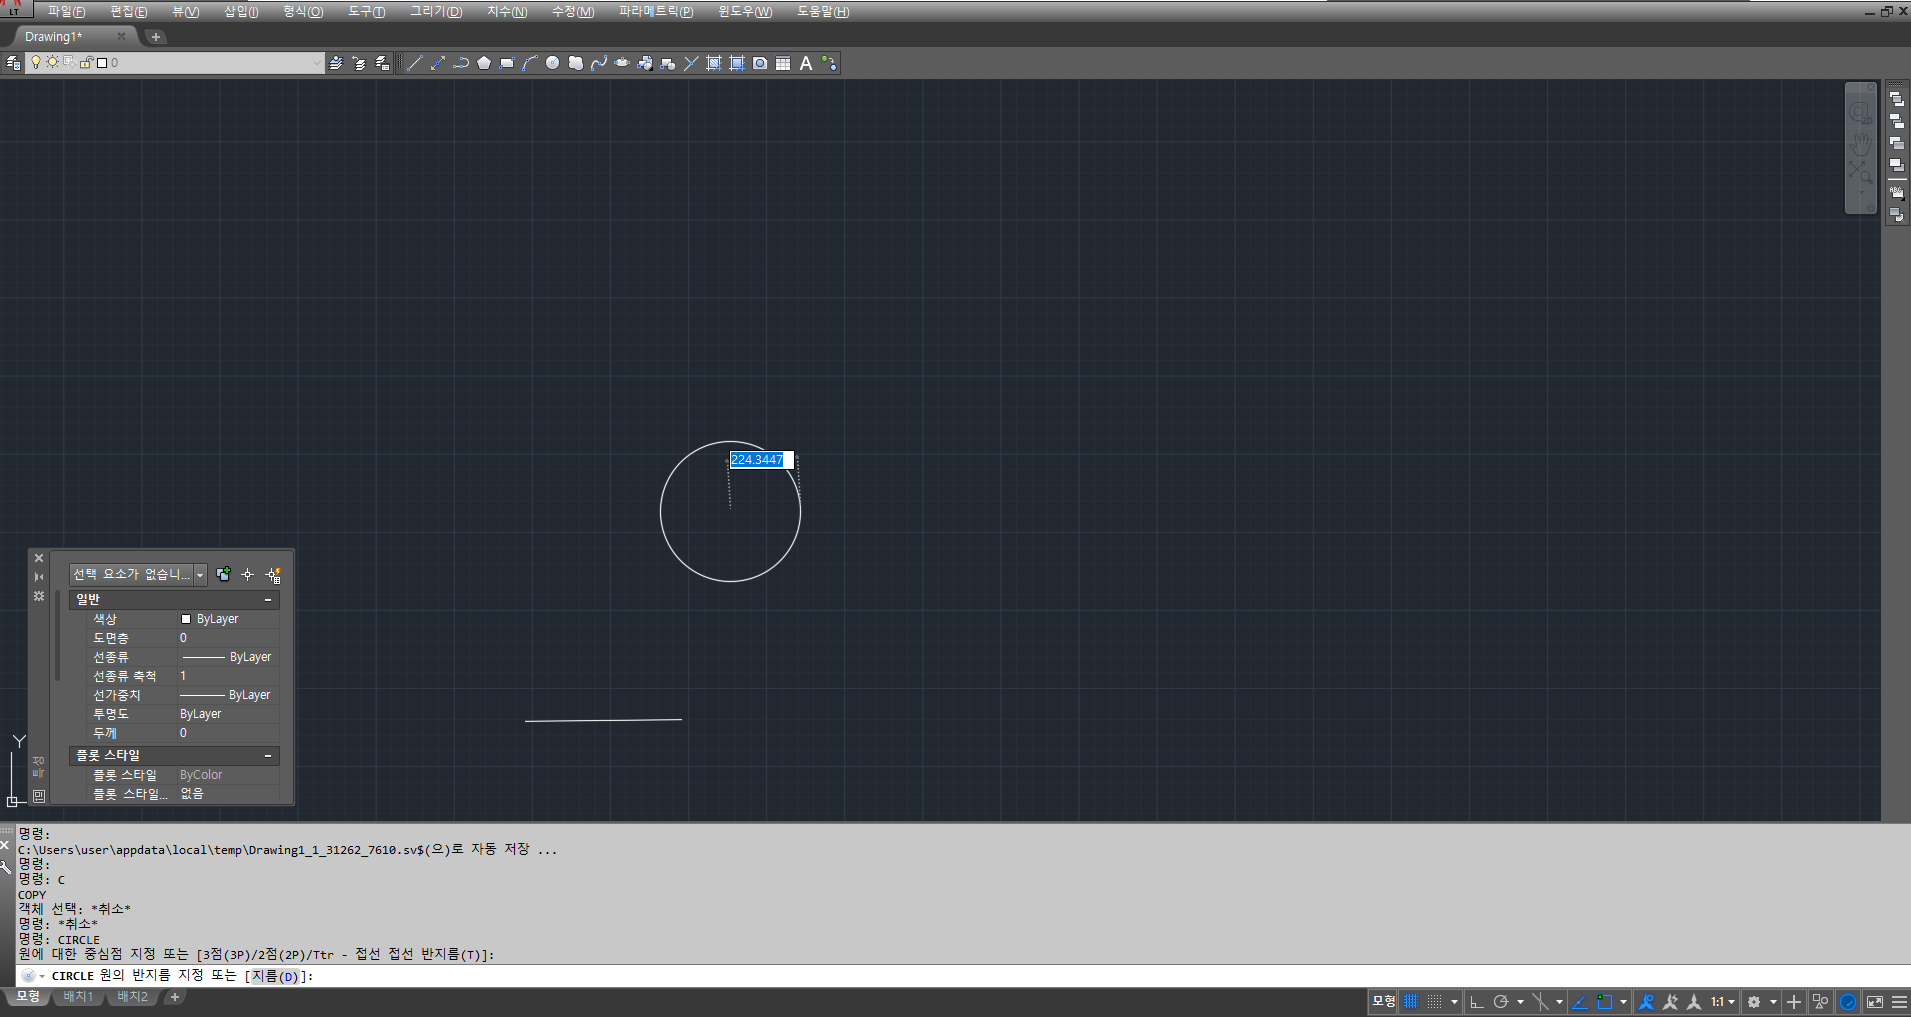
Task: Click the Insert Block tool
Action: (645, 63)
